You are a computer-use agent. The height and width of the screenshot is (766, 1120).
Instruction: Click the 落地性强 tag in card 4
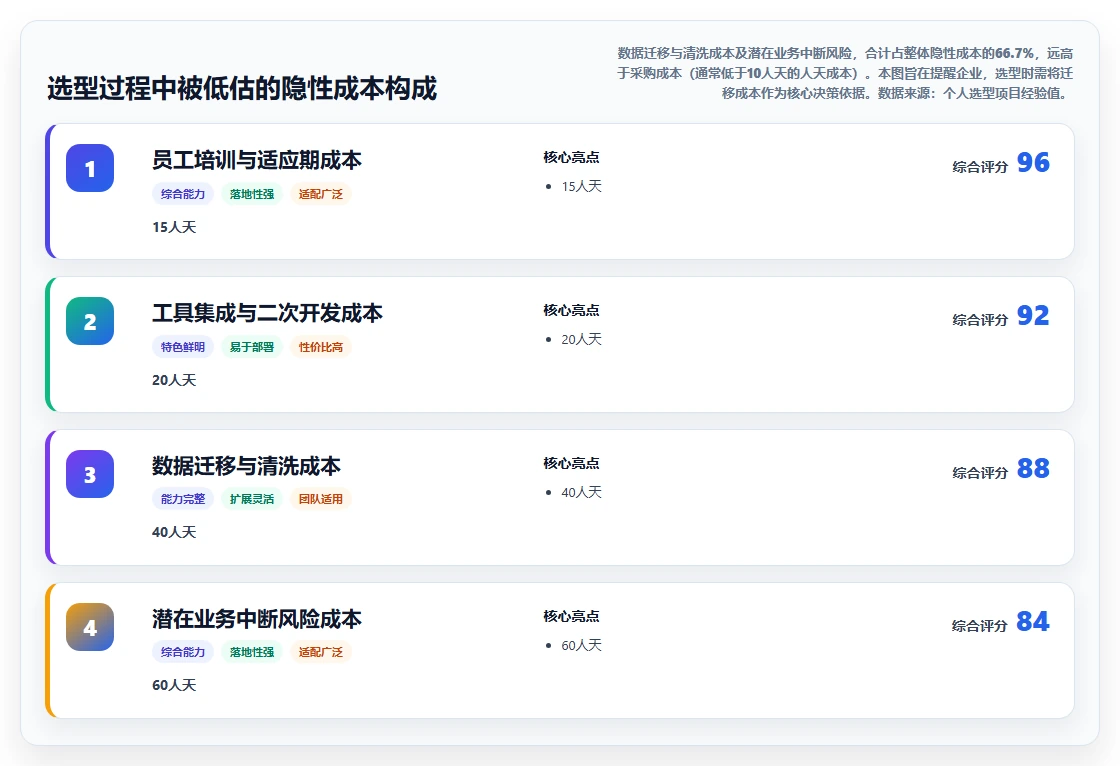tap(251, 652)
